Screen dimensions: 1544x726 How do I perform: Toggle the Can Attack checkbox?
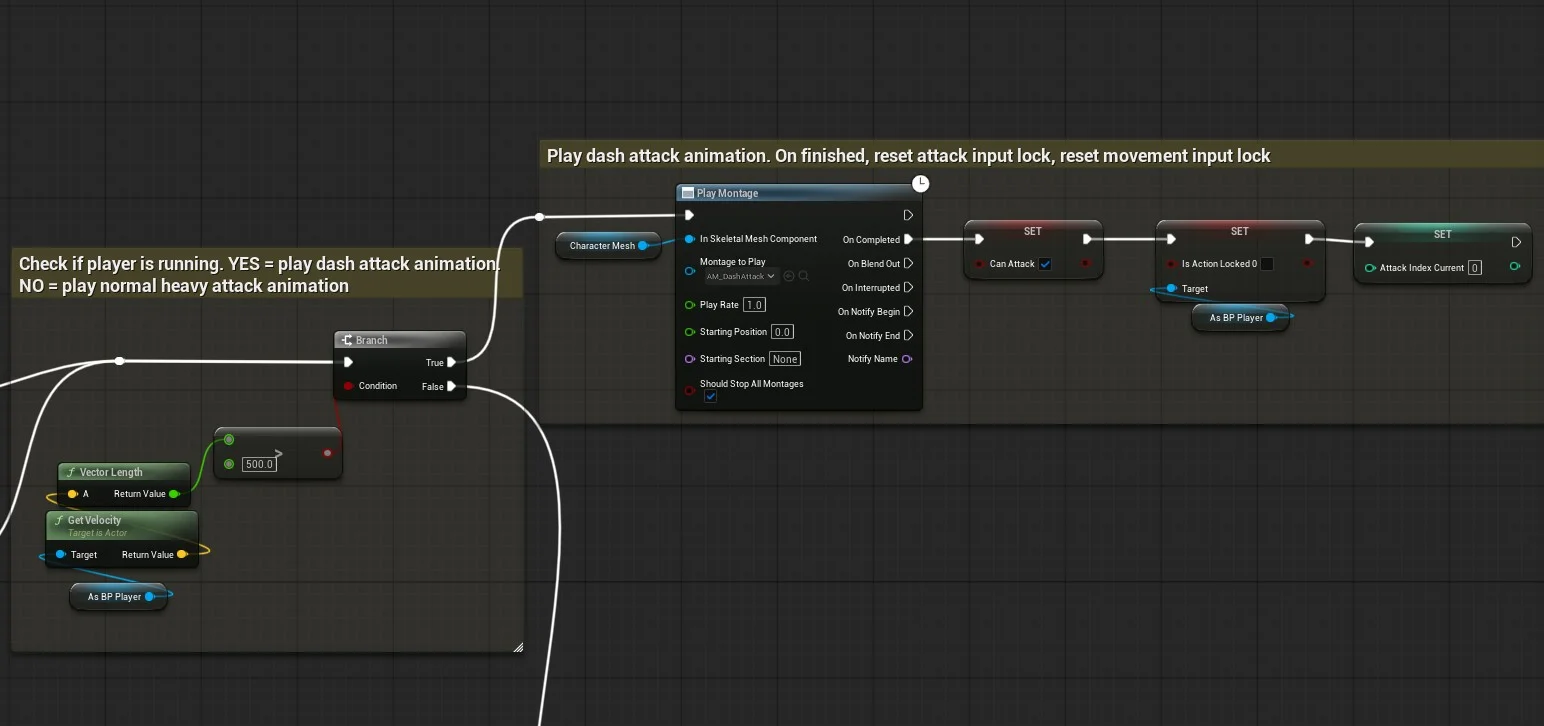[x=1045, y=264]
